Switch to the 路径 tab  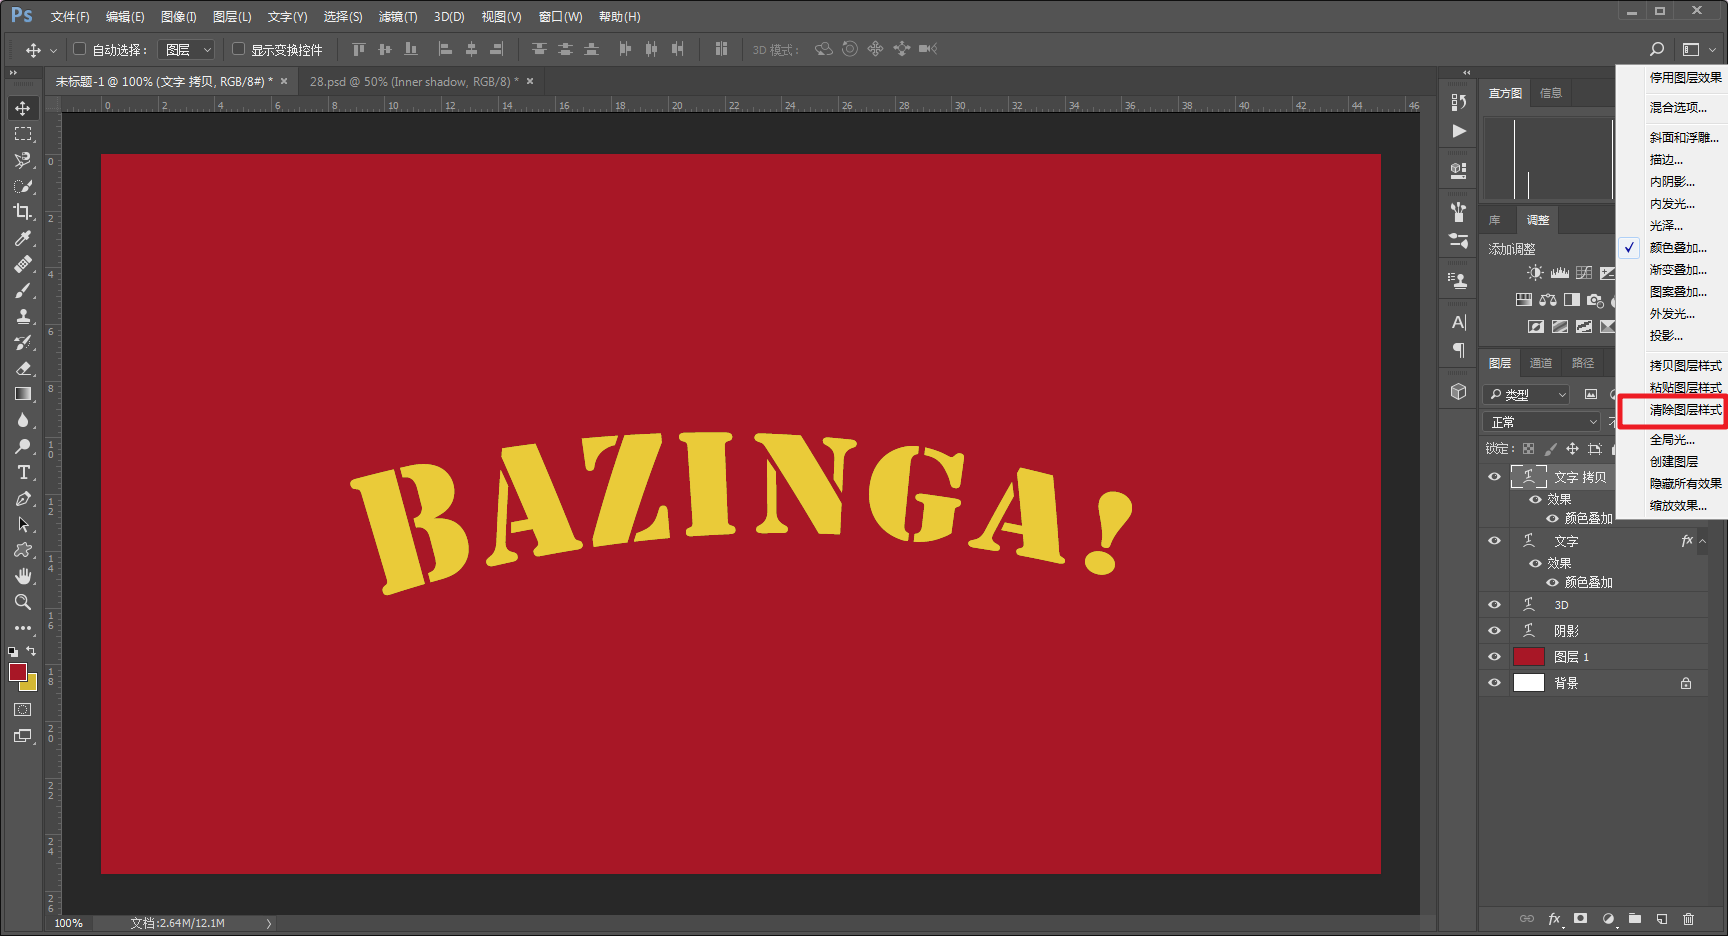pyautogui.click(x=1583, y=363)
